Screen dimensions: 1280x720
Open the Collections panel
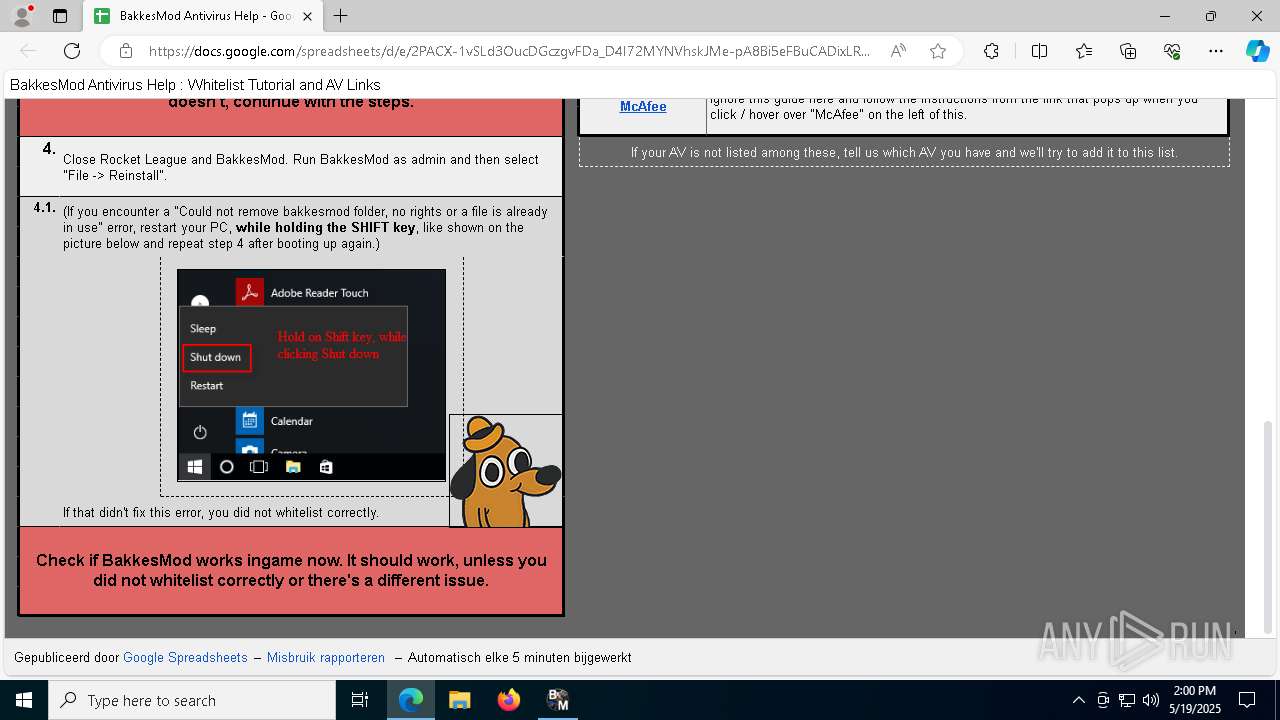click(1128, 51)
